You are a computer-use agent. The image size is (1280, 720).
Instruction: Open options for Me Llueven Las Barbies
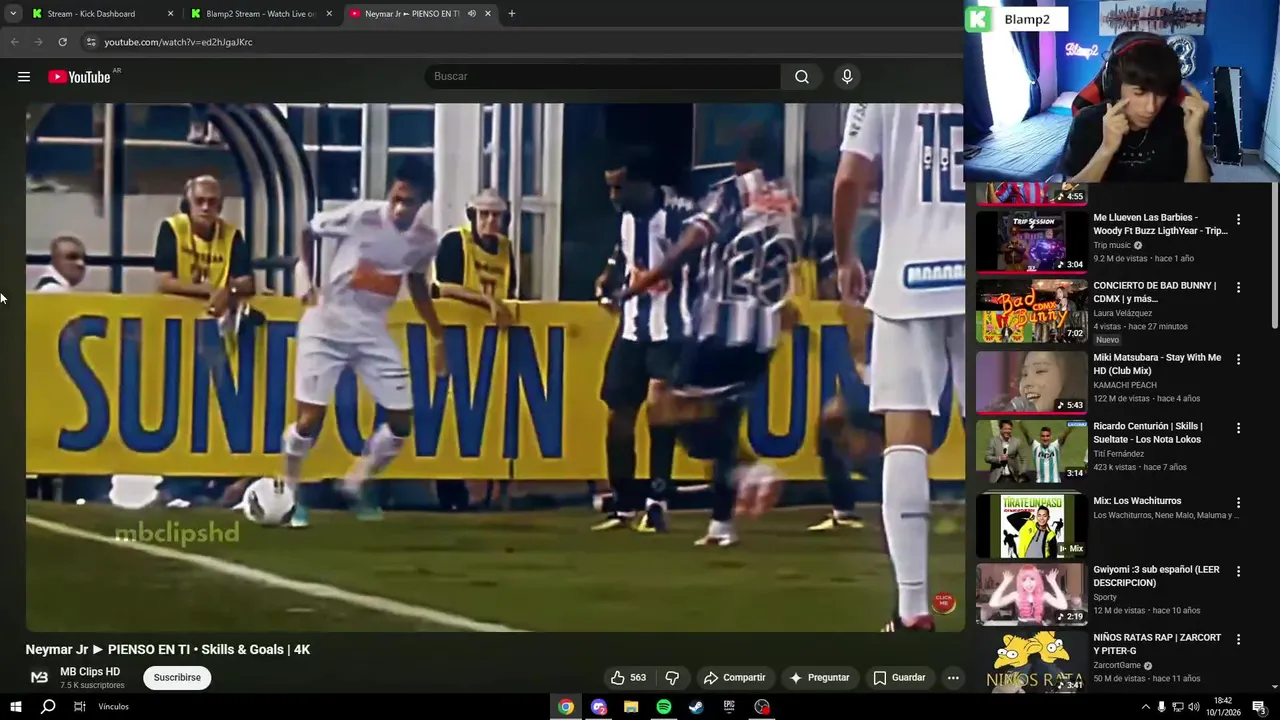click(1238, 219)
